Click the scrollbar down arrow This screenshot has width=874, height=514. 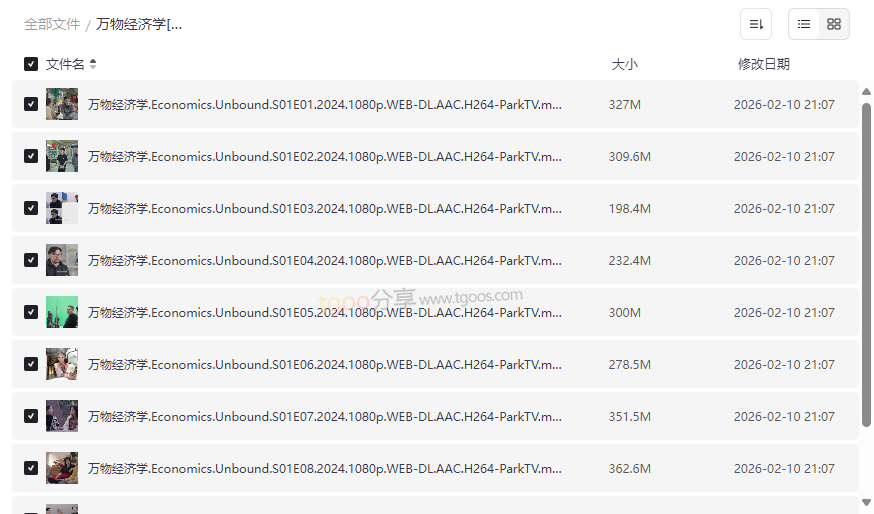[x=866, y=503]
